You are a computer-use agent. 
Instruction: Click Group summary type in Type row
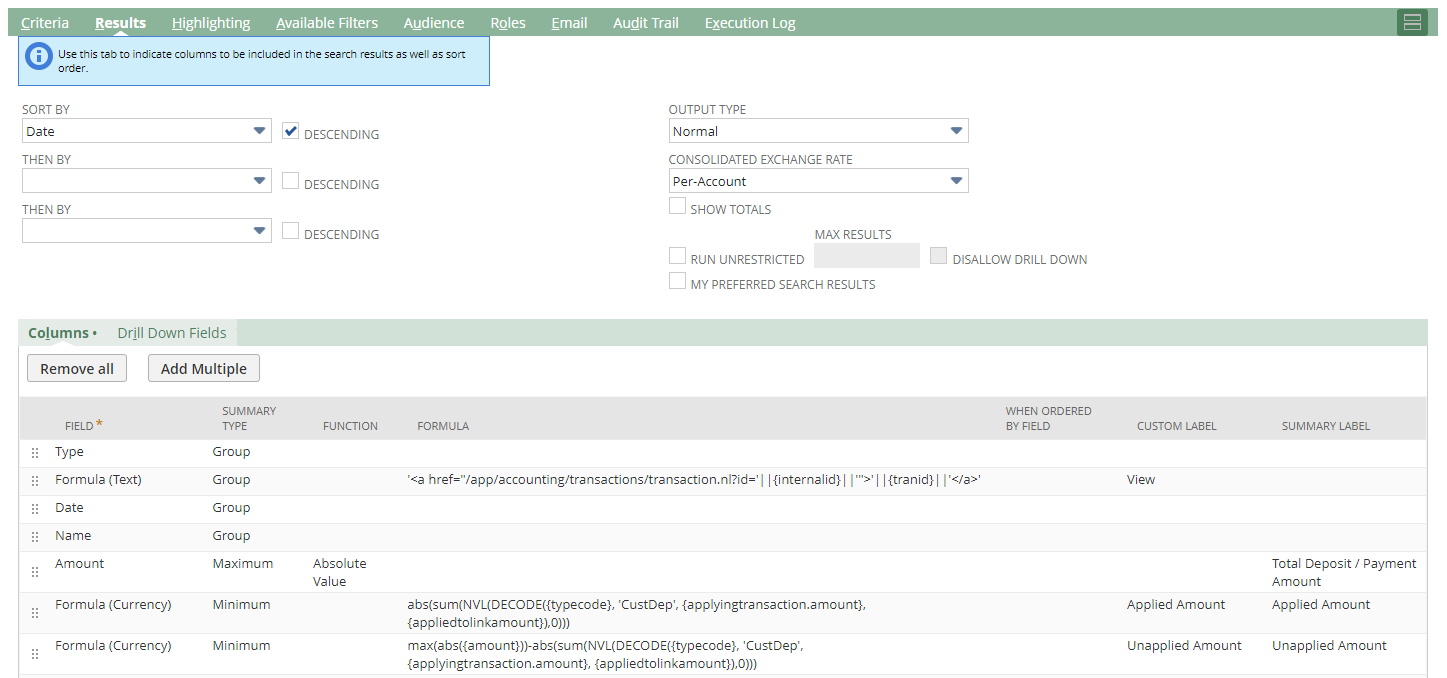click(x=231, y=452)
